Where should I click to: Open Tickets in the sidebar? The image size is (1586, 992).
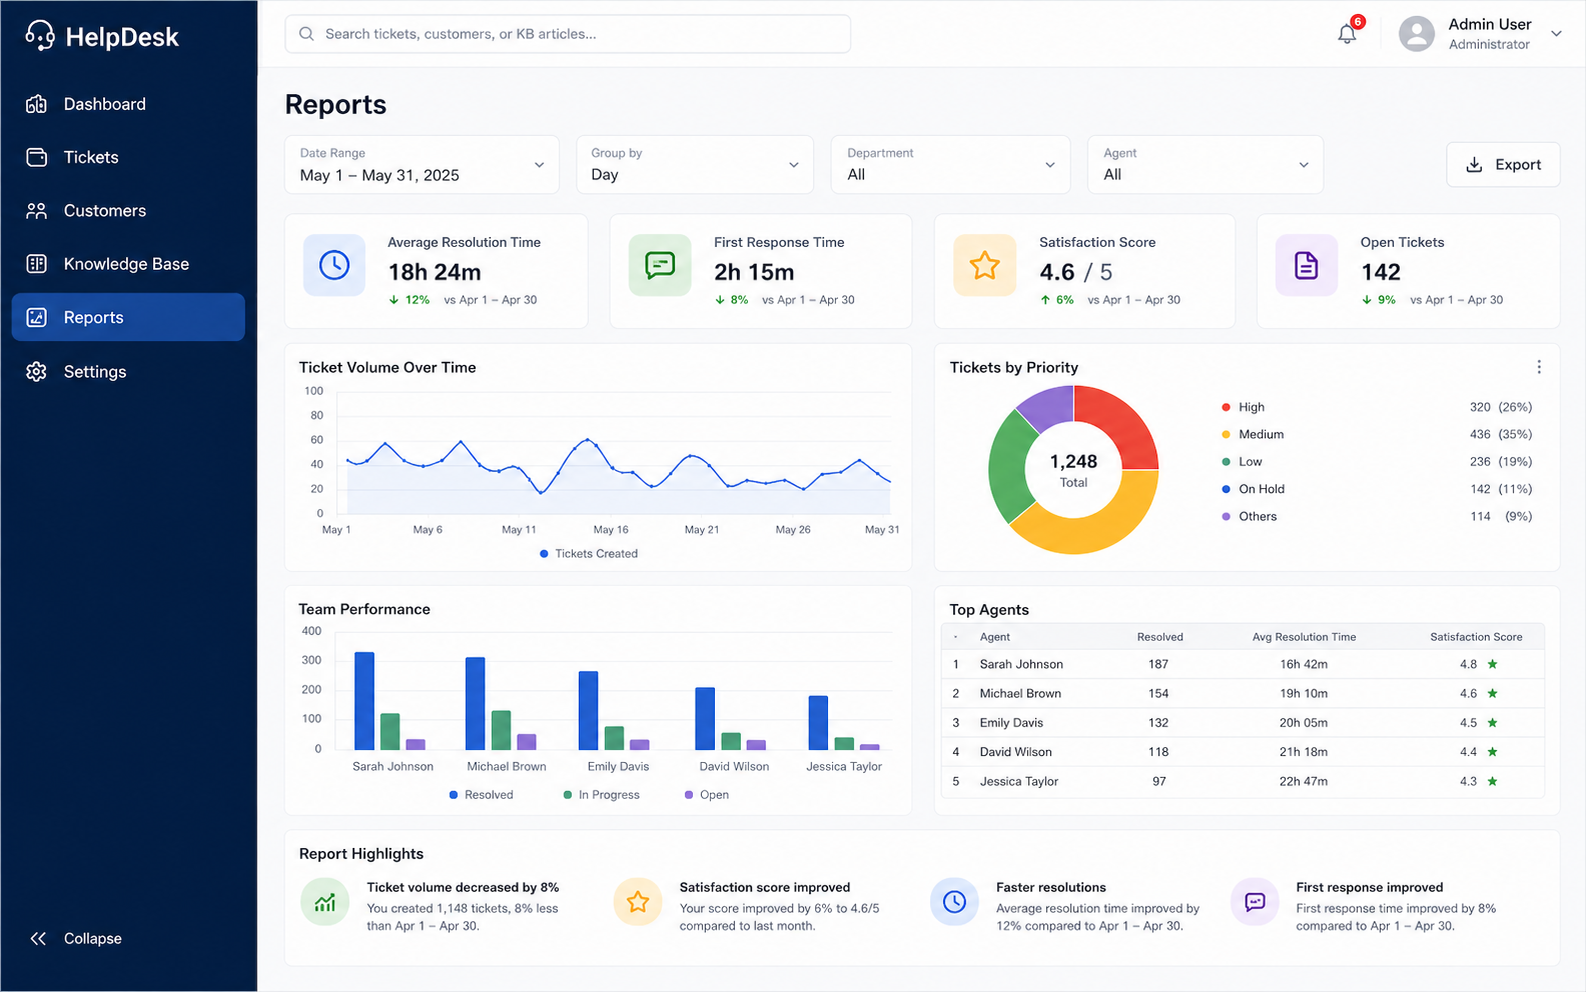coord(128,157)
